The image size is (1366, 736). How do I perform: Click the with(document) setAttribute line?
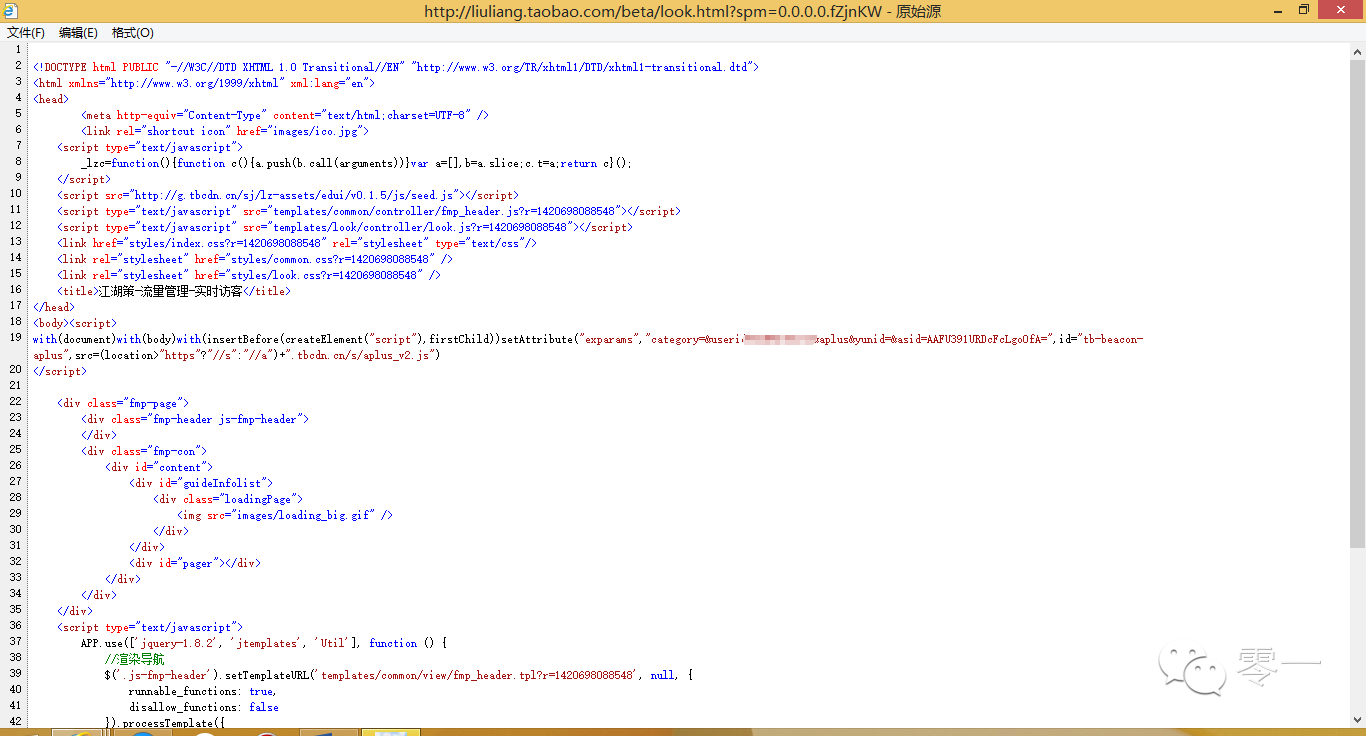(588, 339)
